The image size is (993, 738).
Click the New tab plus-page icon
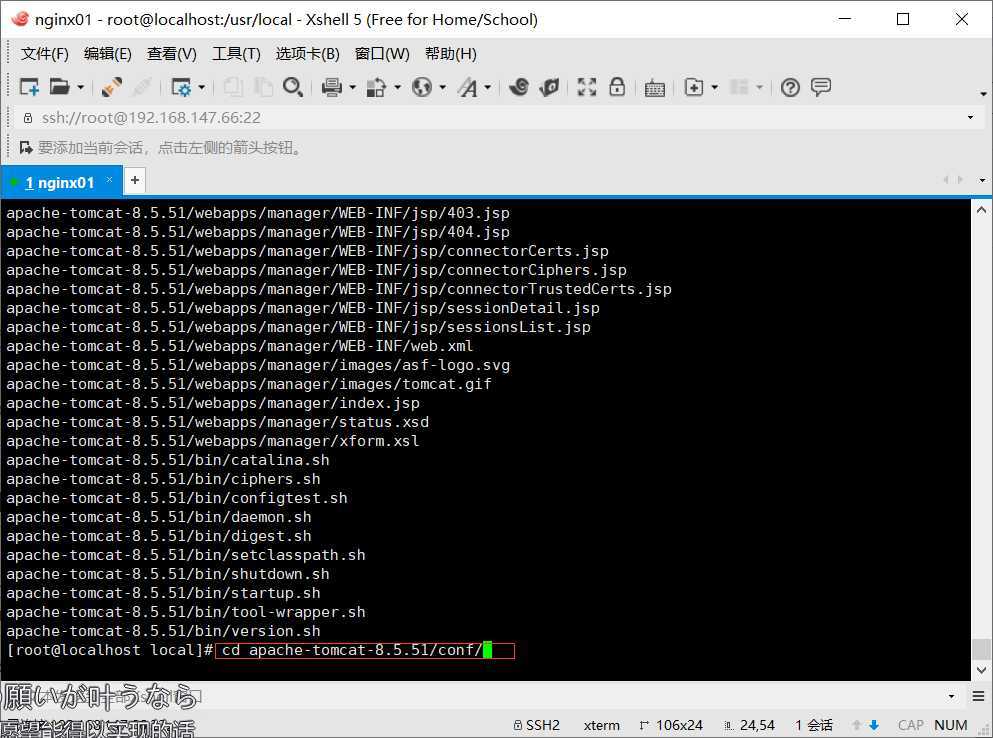coord(694,87)
